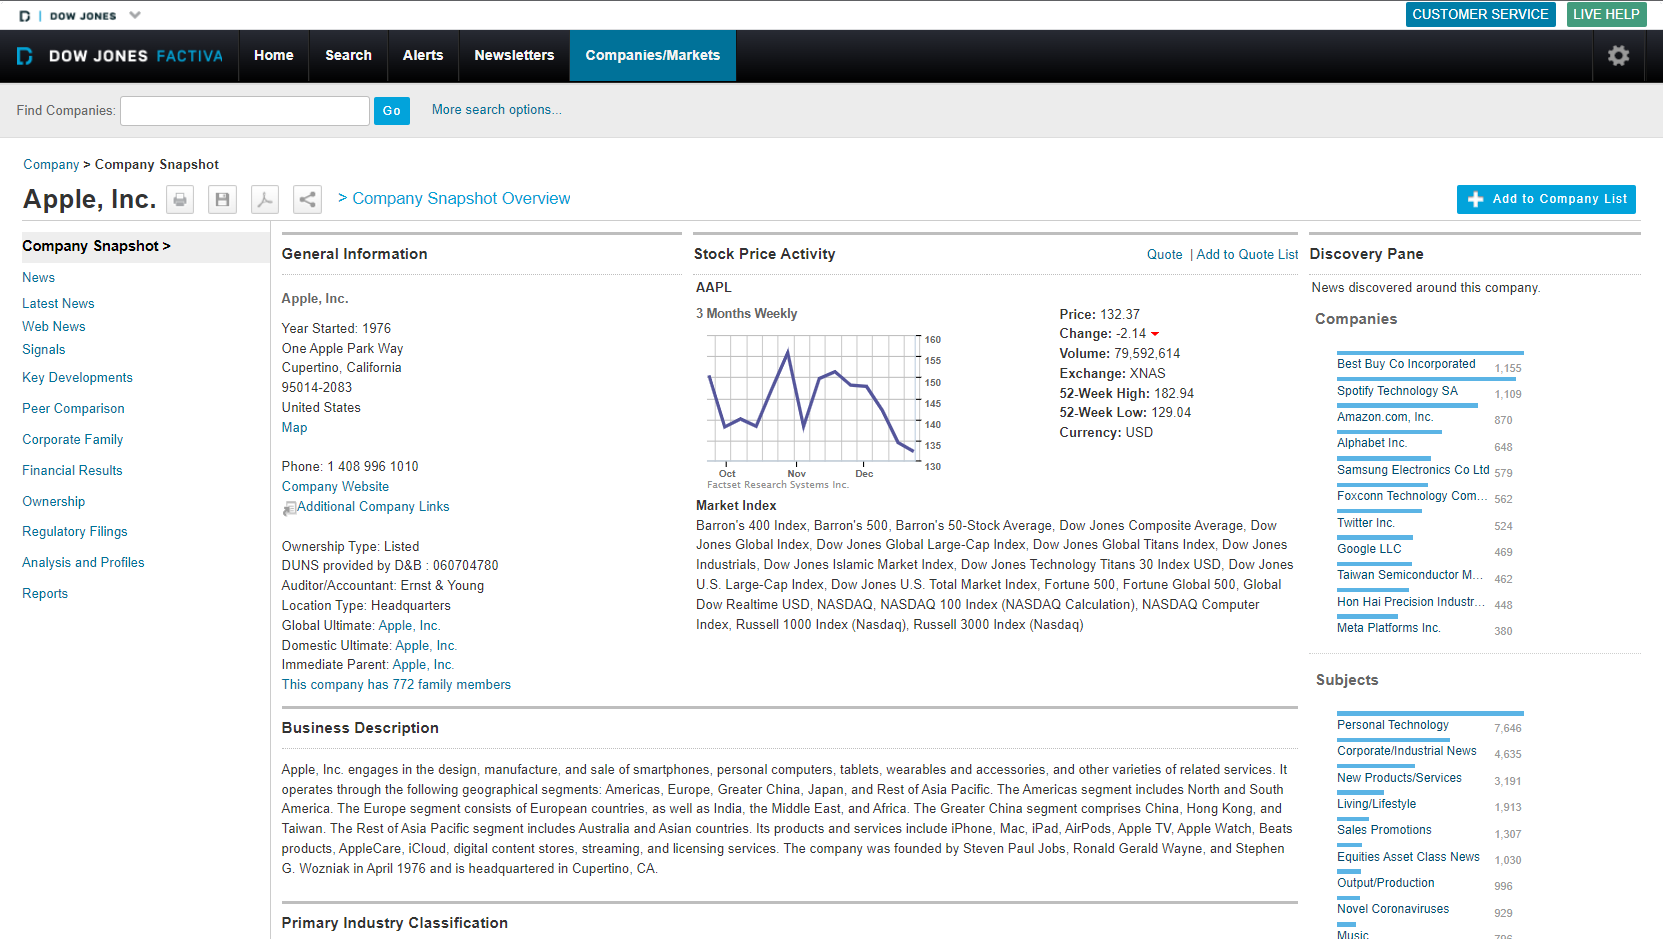Viewport: 1663px width, 939px height.
Task: Open the Search menu tab
Action: click(348, 56)
